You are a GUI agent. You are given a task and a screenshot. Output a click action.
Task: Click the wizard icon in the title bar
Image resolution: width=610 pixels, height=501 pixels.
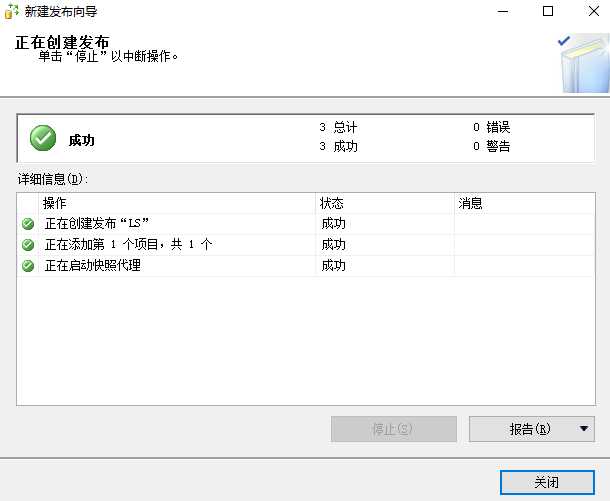11,11
